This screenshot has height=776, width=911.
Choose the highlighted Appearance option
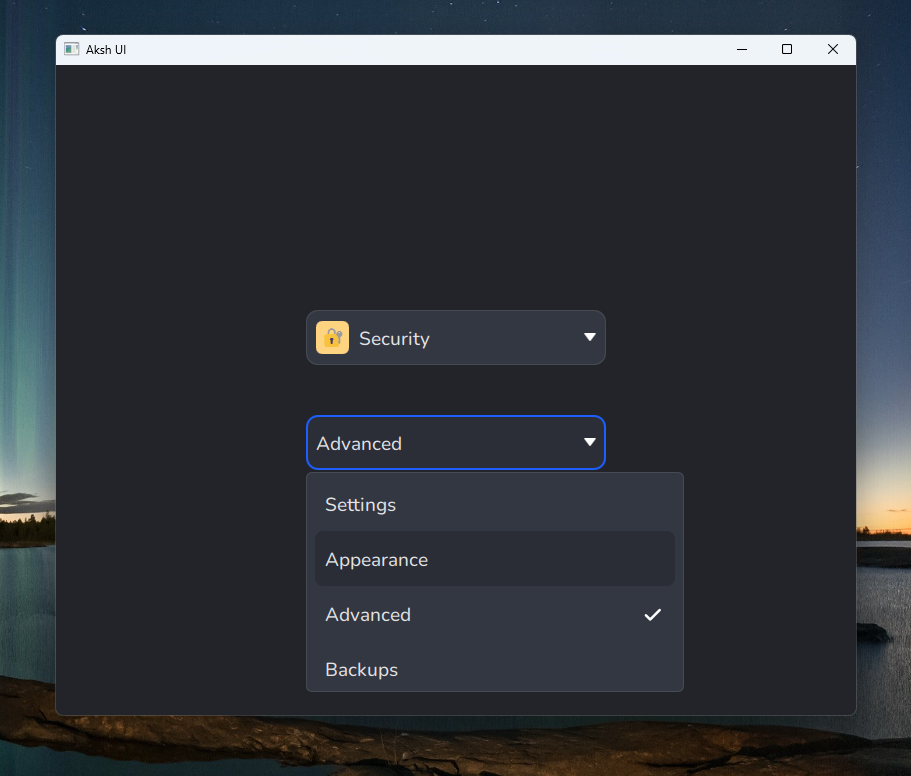pos(494,559)
